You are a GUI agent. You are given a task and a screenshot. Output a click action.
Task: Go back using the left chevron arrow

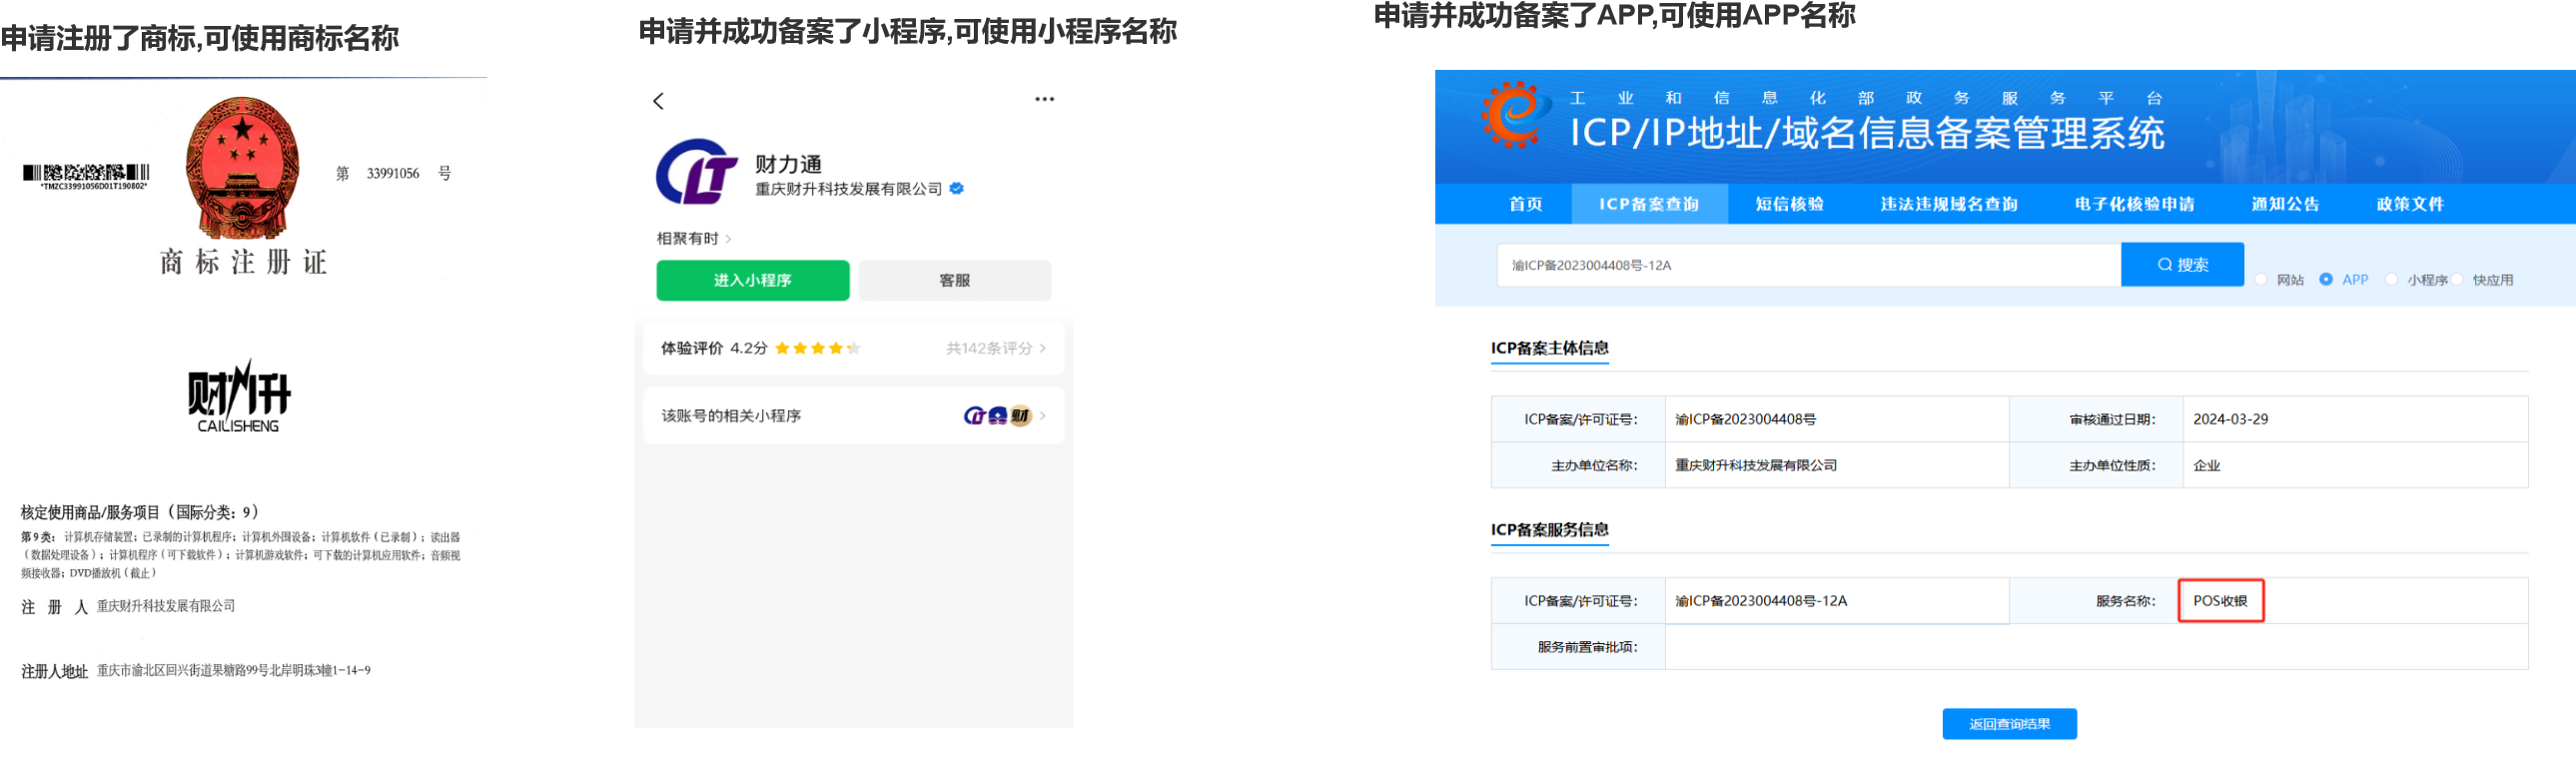pyautogui.click(x=658, y=101)
